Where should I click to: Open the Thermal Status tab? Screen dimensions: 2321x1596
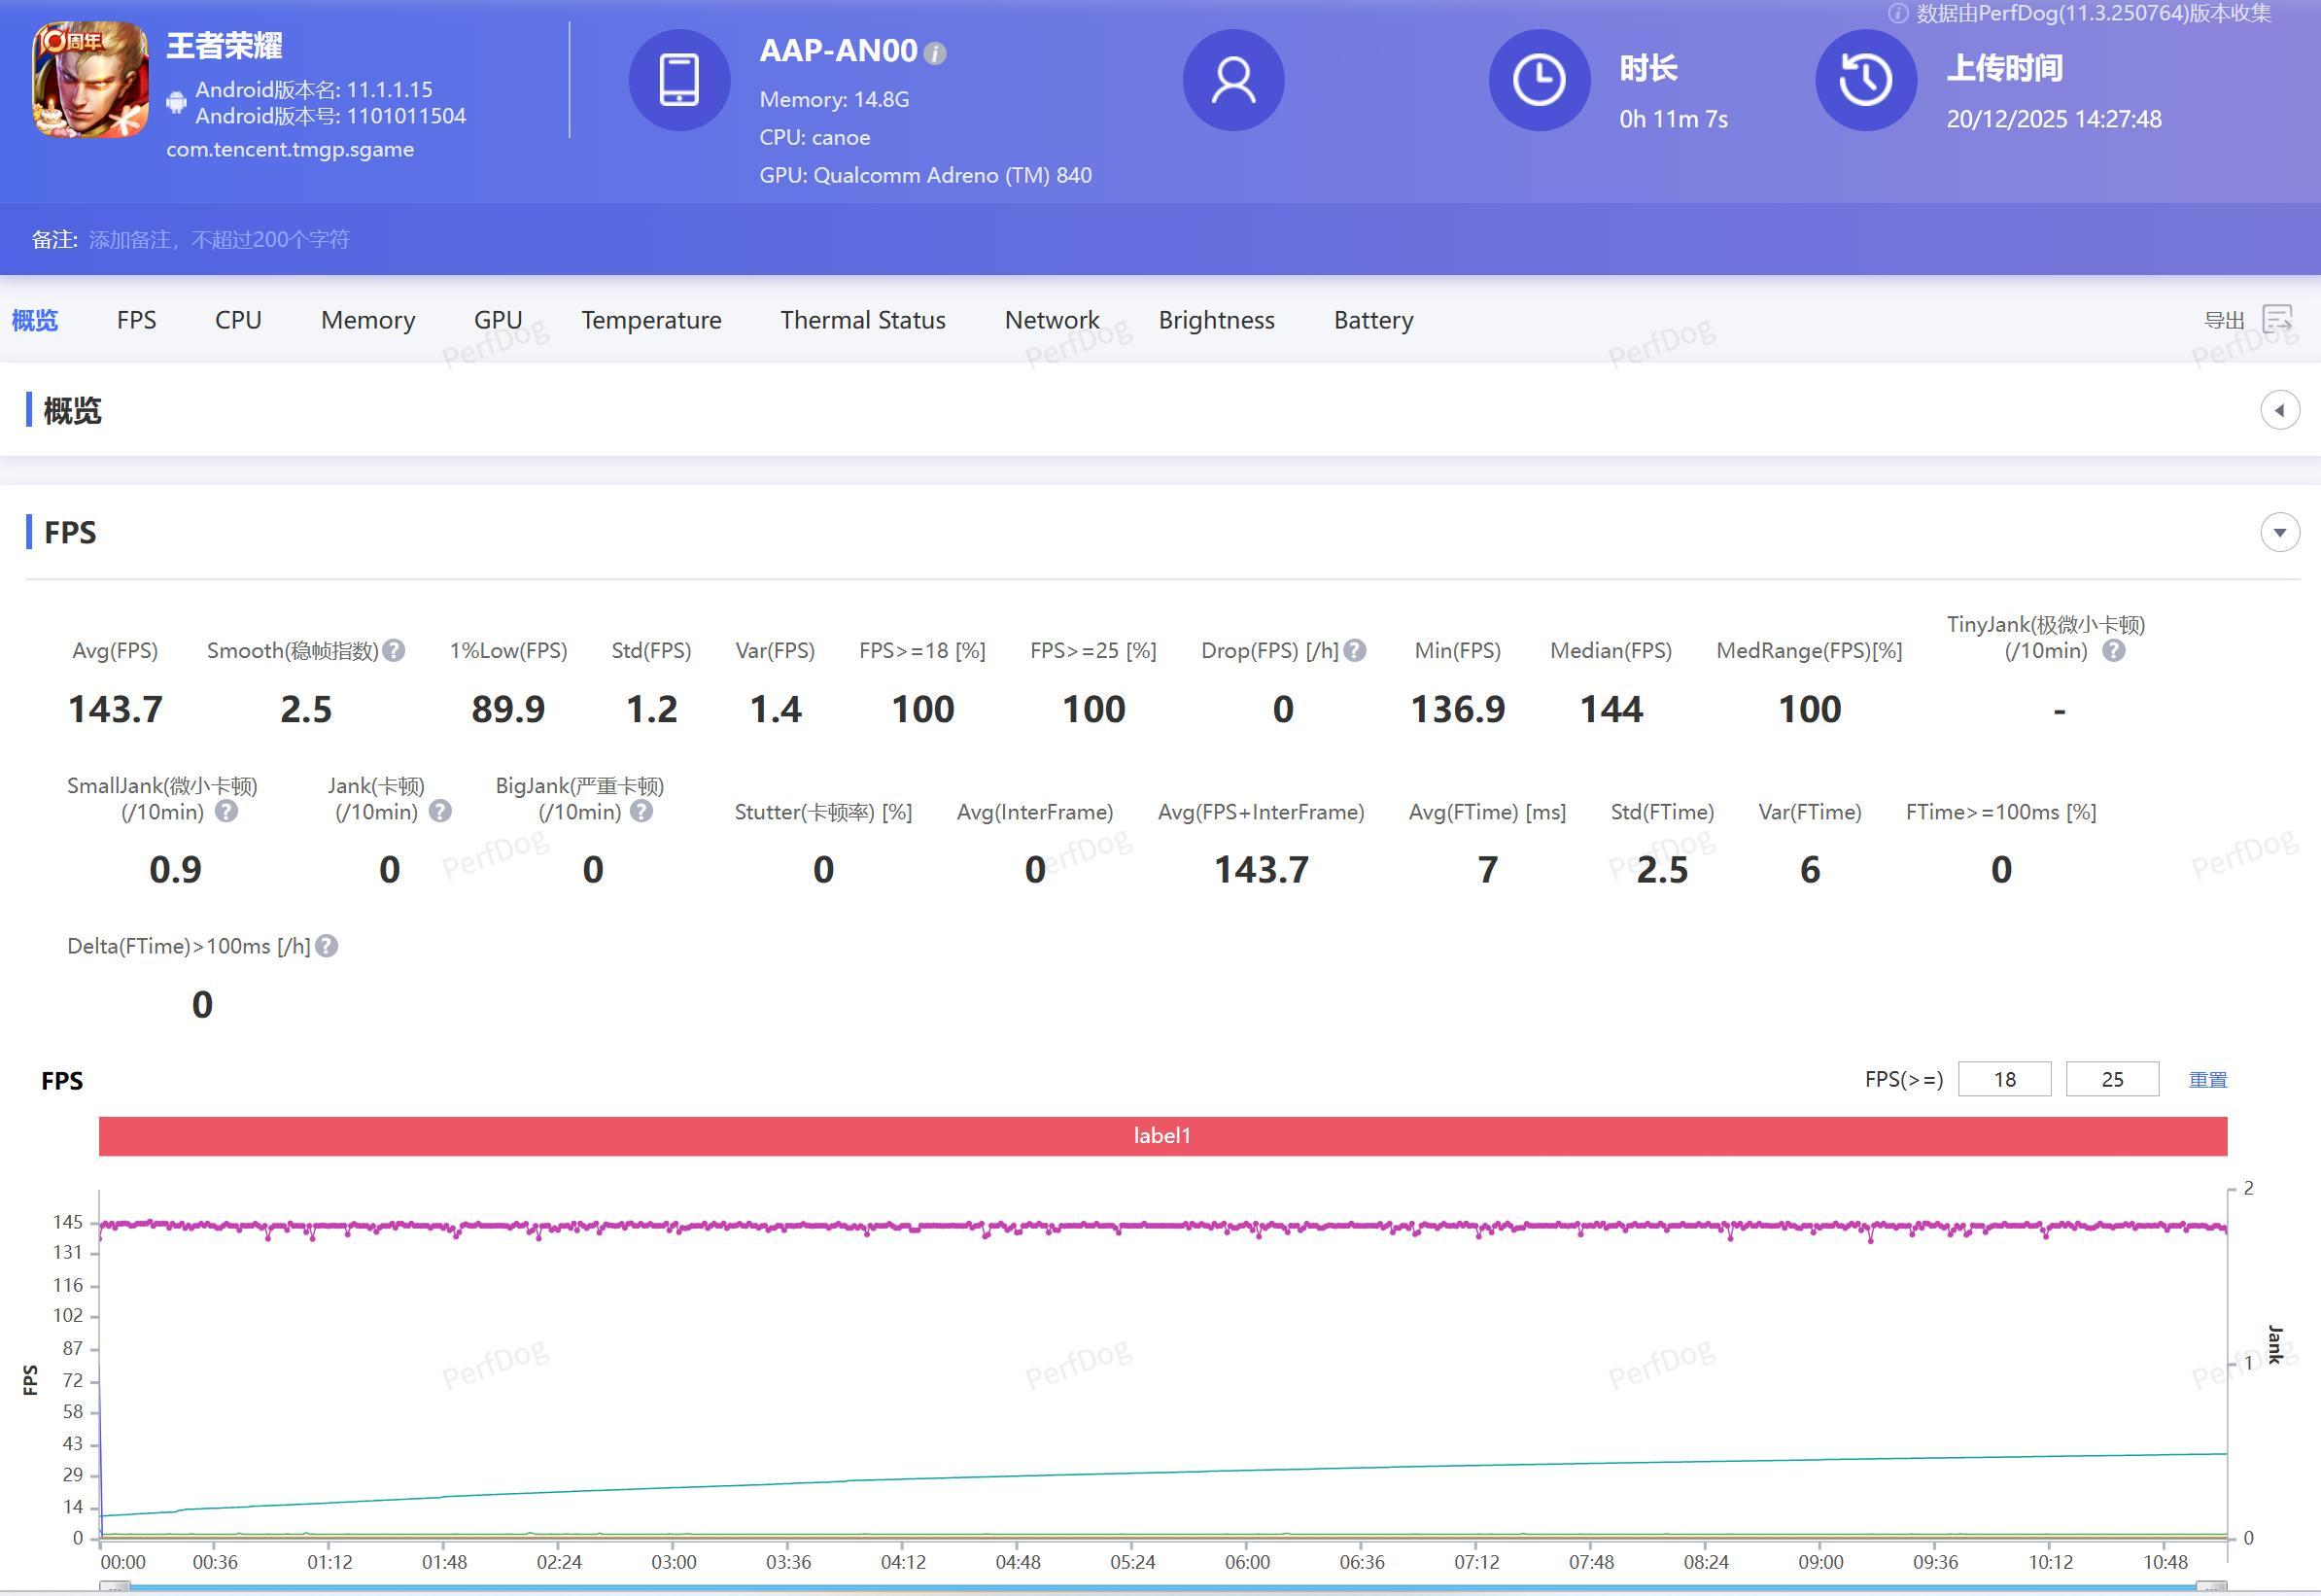[862, 320]
